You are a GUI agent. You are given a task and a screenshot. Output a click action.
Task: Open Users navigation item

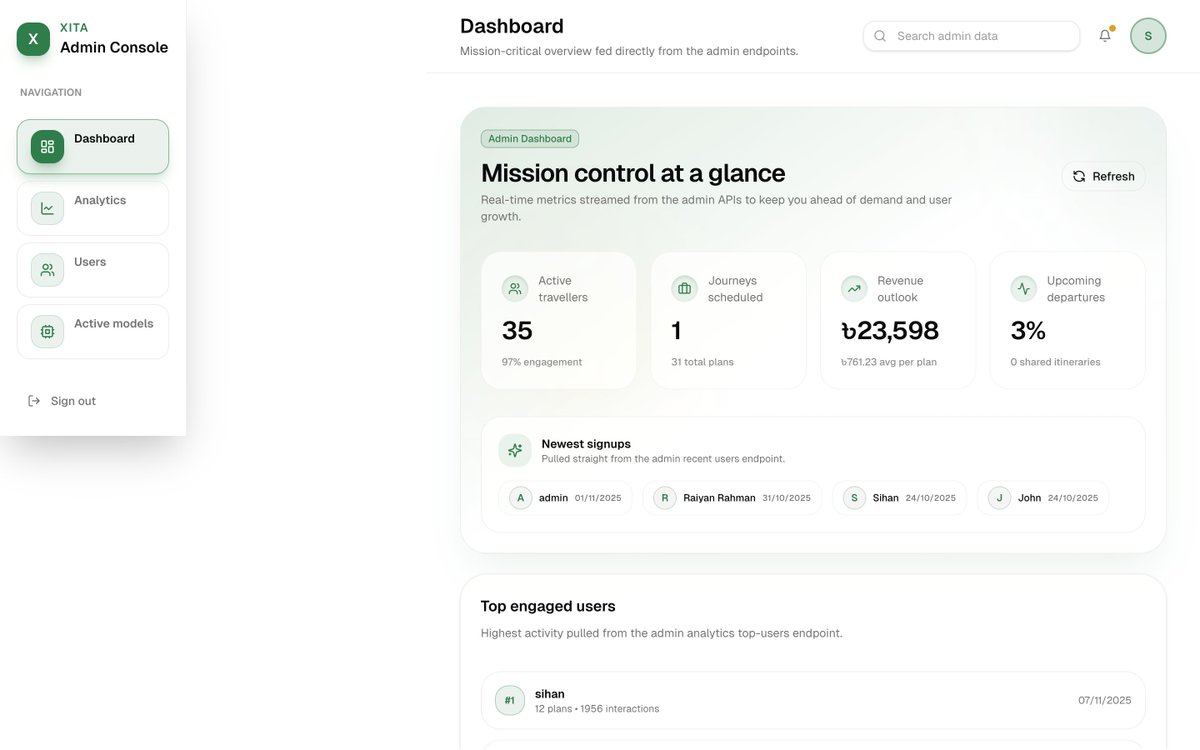93,270
